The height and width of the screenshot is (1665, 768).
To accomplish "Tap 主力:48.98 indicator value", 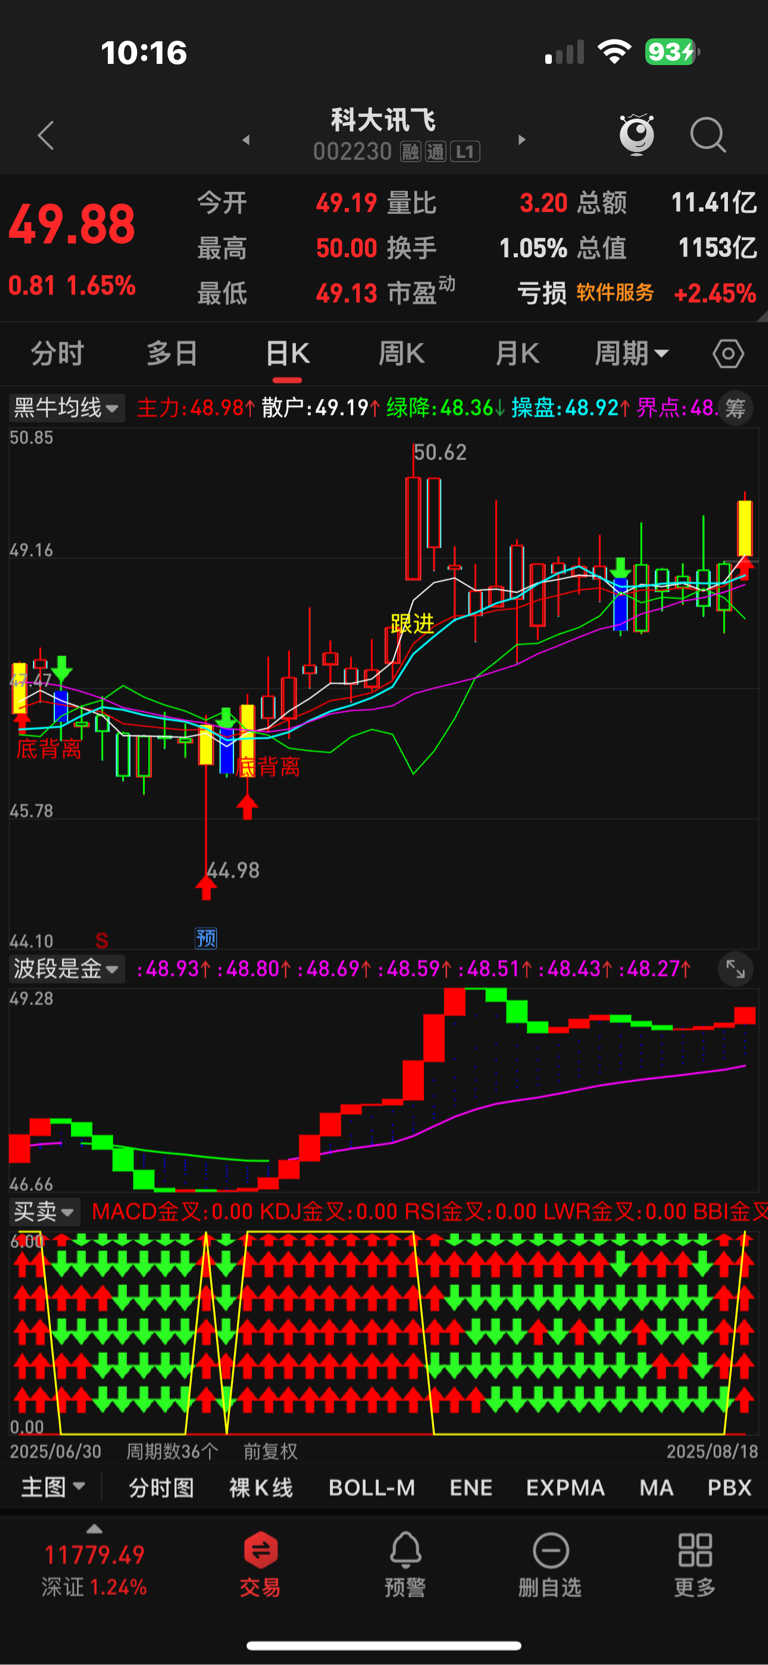I will pyautogui.click(x=196, y=408).
